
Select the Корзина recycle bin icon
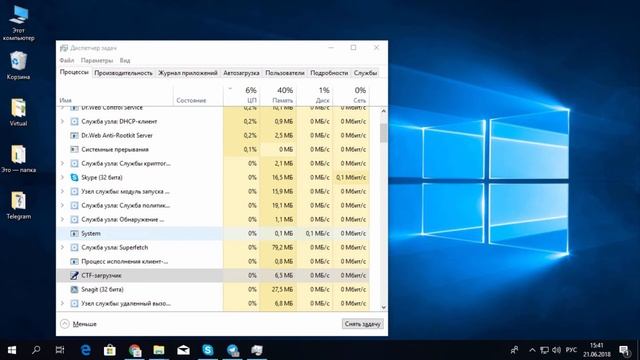pyautogui.click(x=18, y=65)
